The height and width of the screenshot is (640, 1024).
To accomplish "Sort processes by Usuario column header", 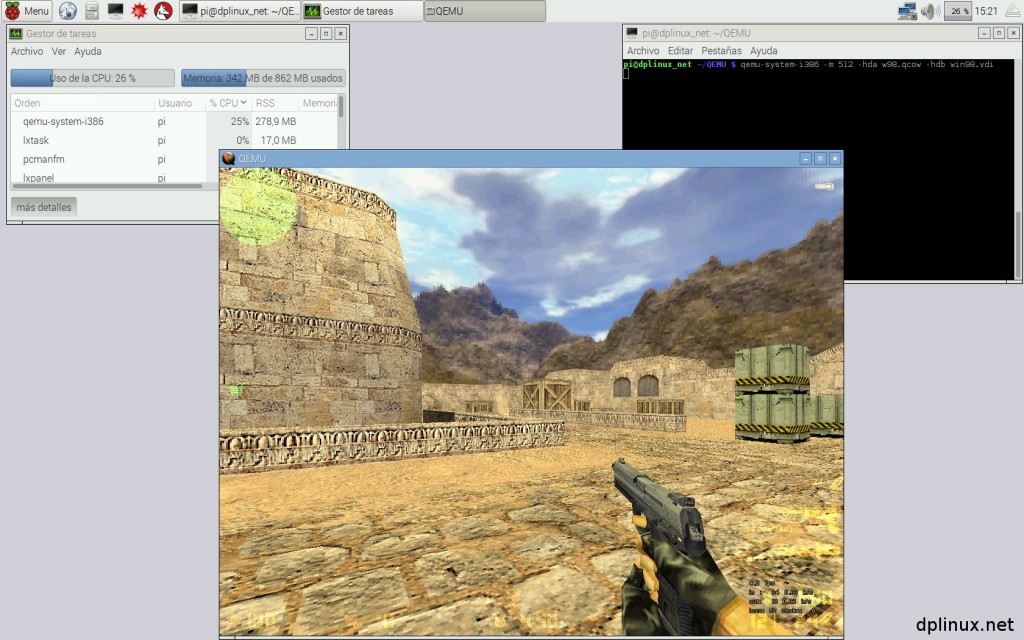I will coord(175,103).
